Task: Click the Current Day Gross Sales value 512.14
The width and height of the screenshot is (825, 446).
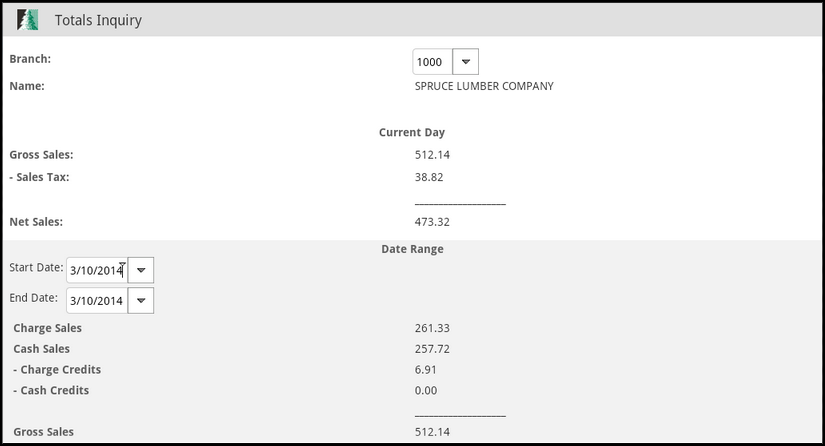Action: click(x=432, y=155)
